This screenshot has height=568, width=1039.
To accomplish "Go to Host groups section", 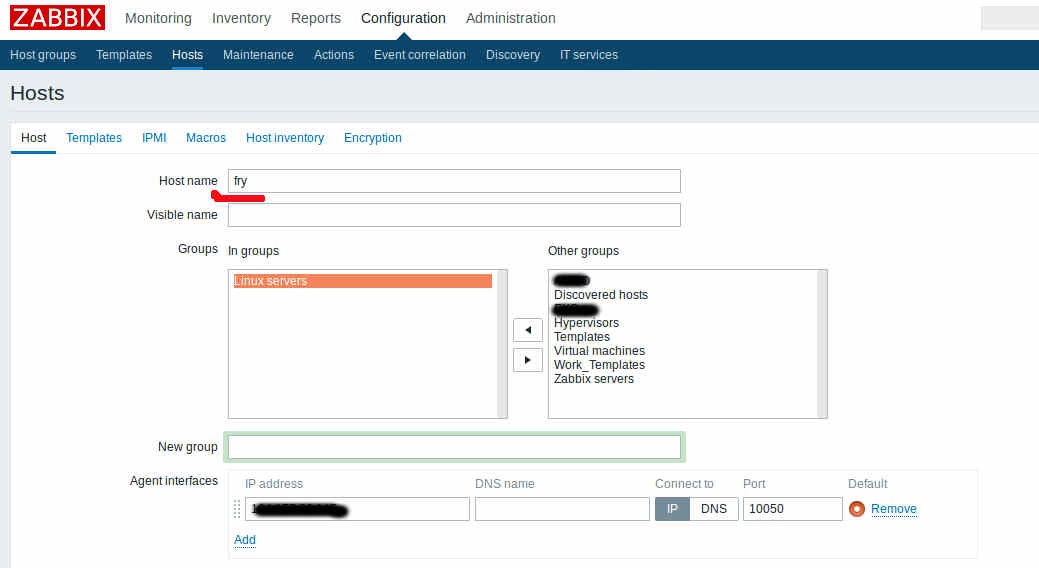I will [x=43, y=55].
